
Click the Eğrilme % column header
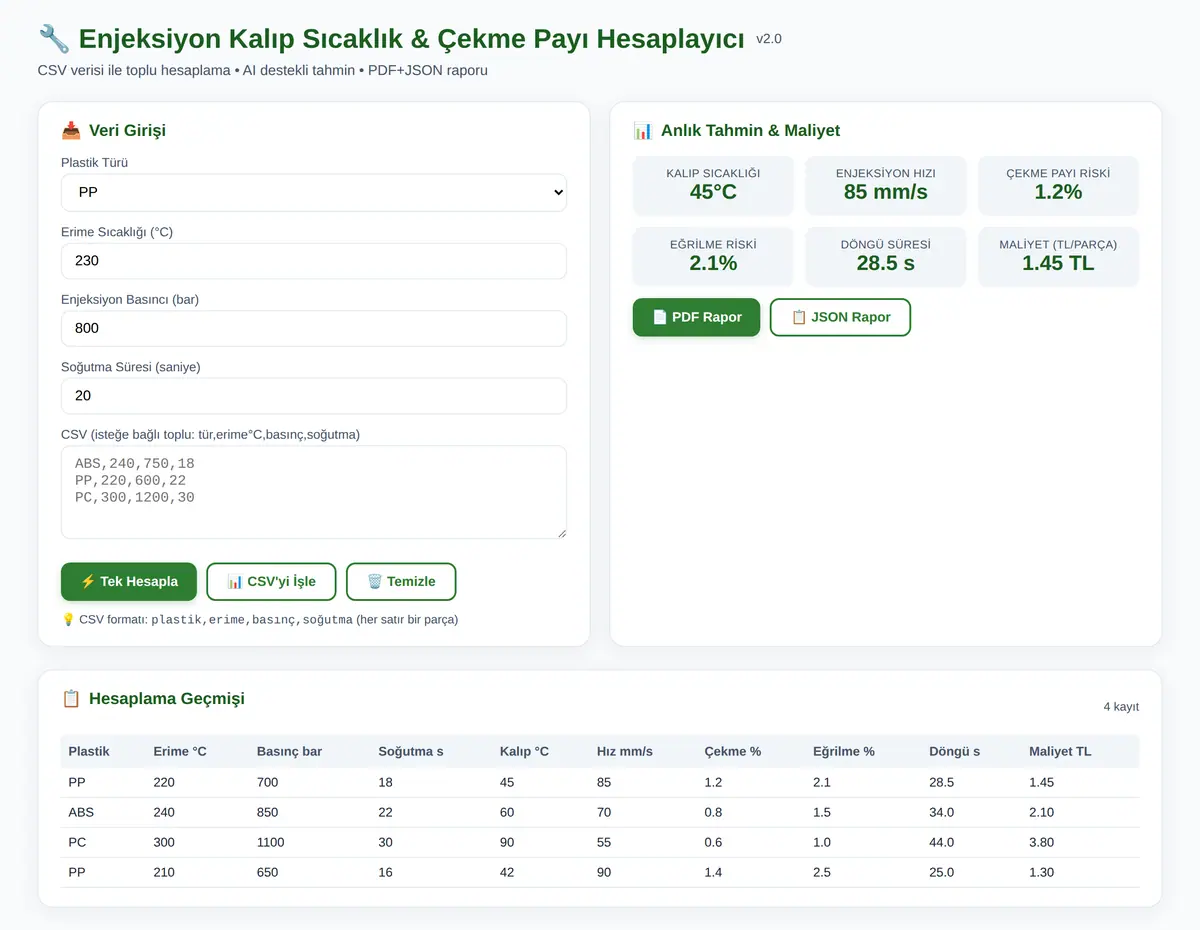point(844,751)
